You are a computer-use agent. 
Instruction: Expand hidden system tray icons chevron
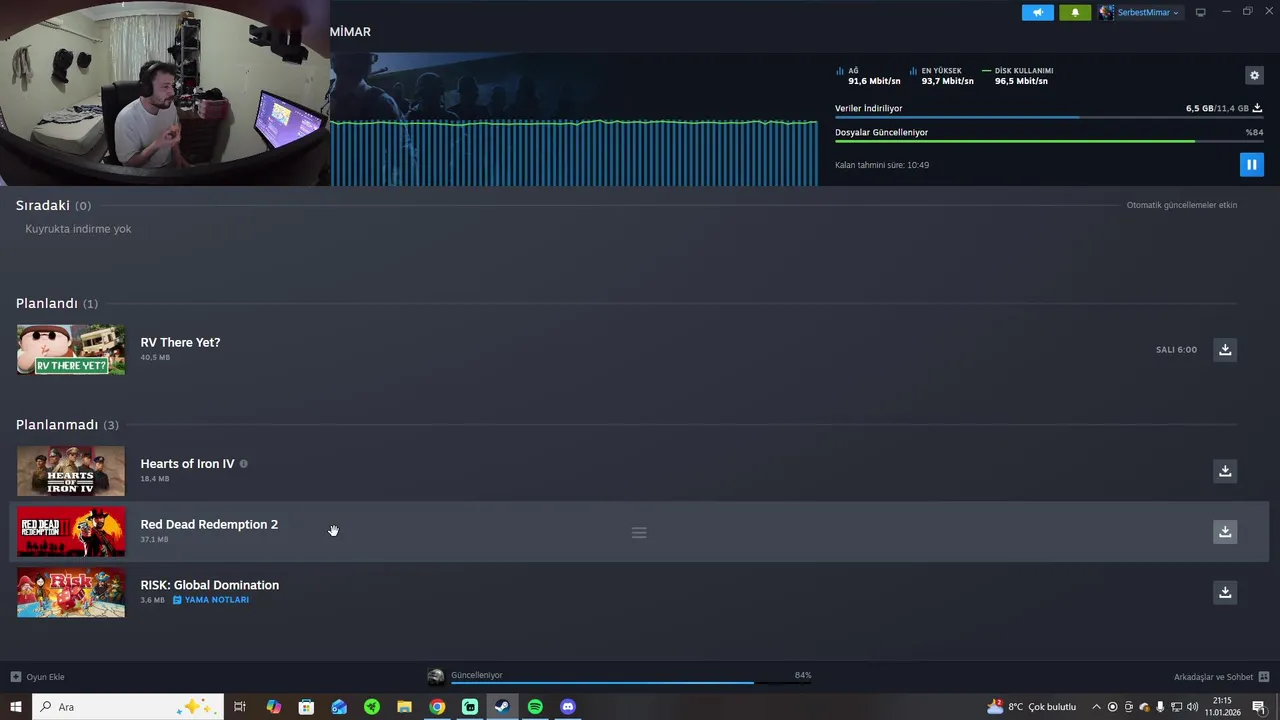click(1096, 707)
